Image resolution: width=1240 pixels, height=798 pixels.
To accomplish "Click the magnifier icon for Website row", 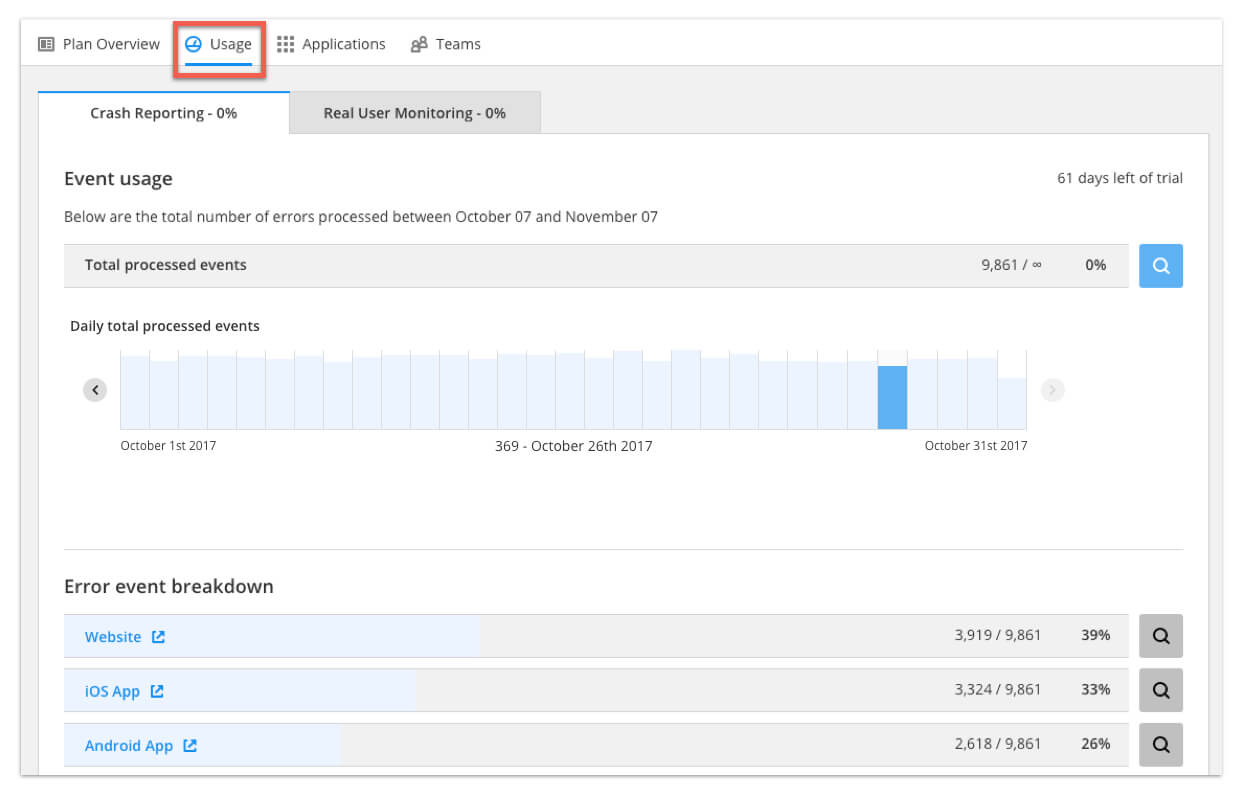I will (1160, 636).
